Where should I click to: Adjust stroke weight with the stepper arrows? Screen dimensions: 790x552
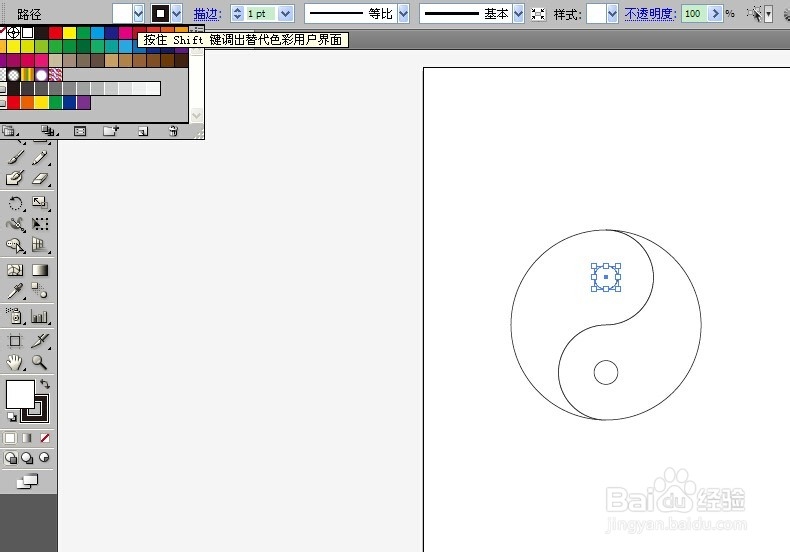coord(237,14)
